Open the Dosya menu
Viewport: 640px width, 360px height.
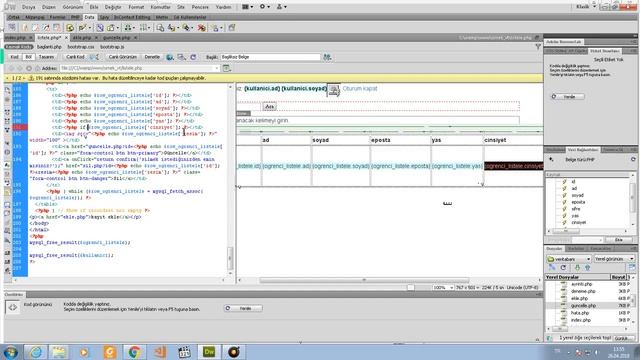[x=29, y=7]
